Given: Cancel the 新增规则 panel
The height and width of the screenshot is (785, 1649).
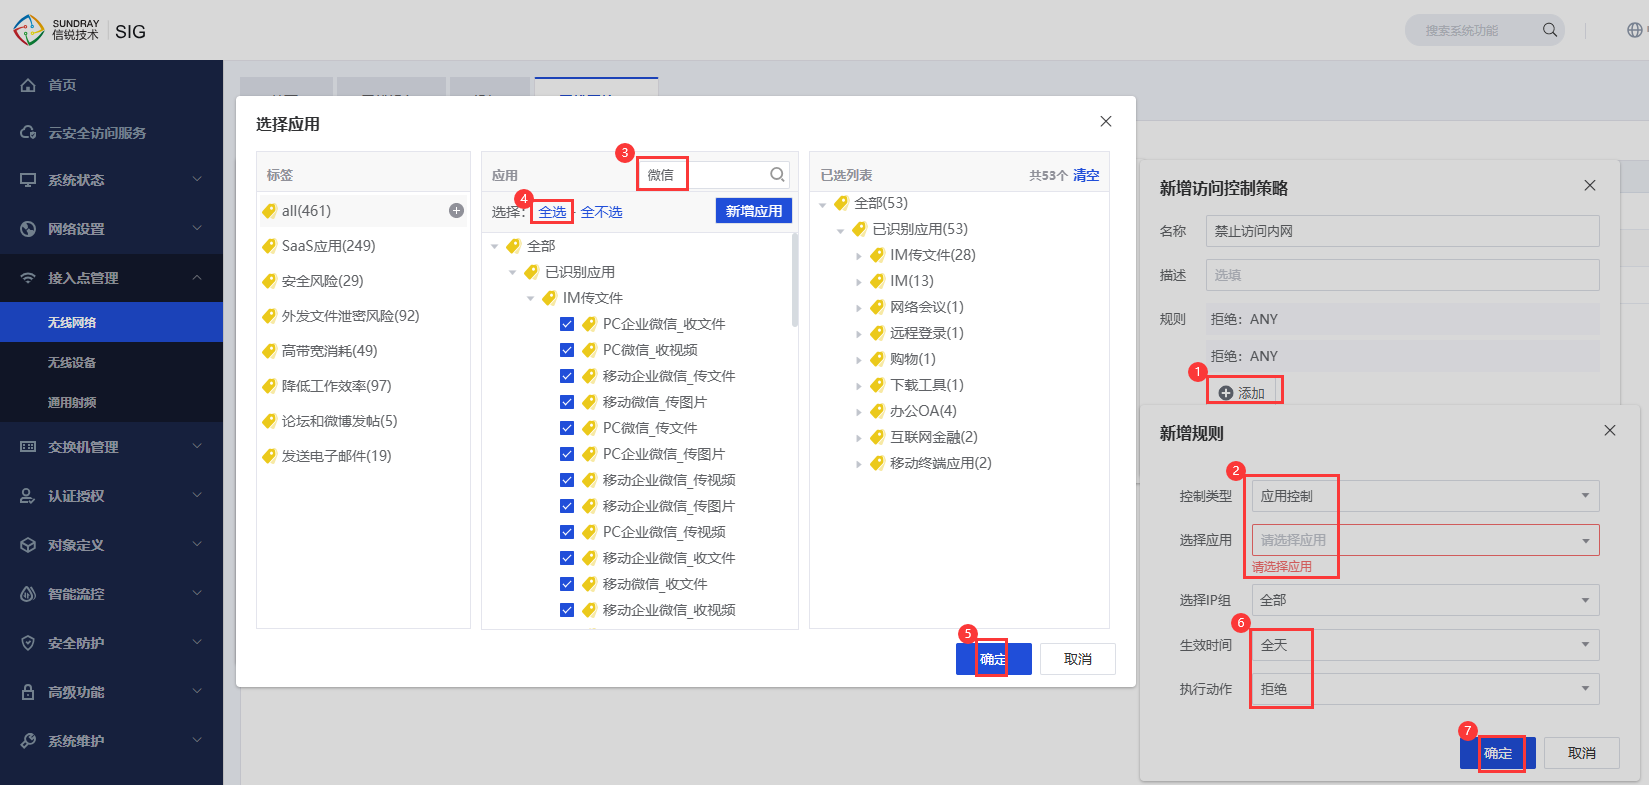Looking at the screenshot, I should 1582,753.
